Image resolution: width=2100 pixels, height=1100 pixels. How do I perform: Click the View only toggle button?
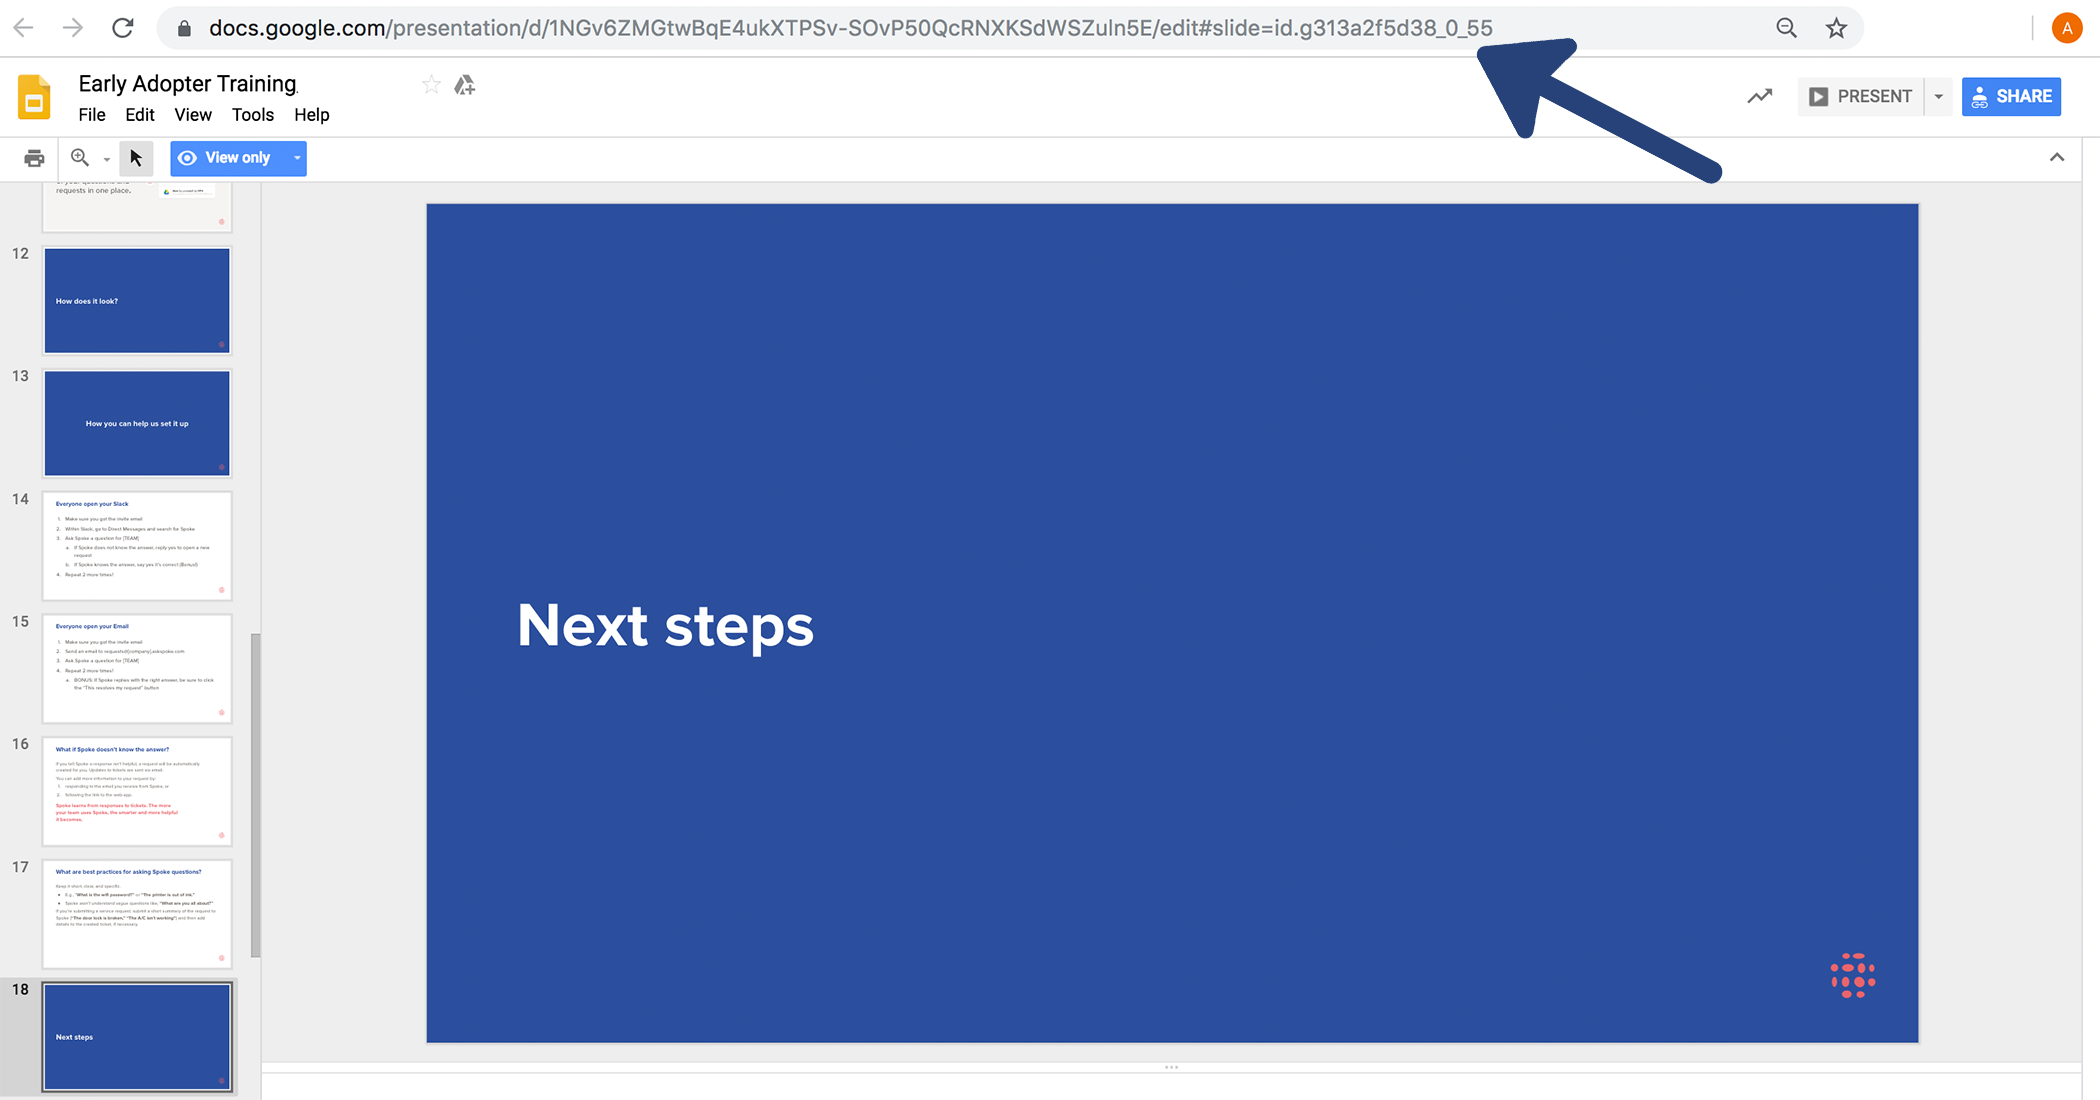click(x=238, y=156)
